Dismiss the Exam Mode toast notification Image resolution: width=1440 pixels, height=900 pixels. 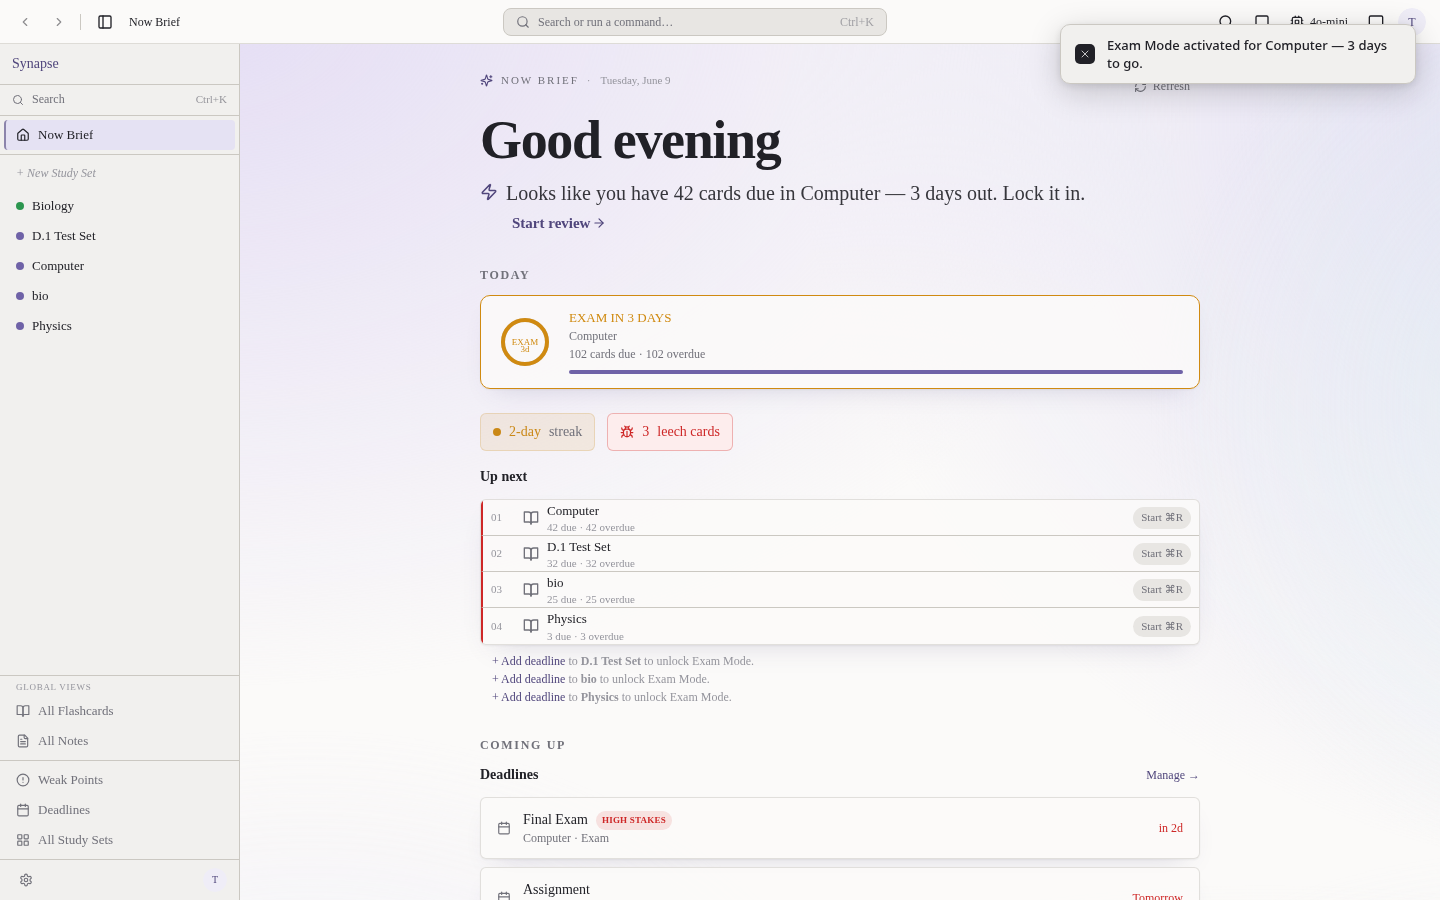click(x=1085, y=54)
